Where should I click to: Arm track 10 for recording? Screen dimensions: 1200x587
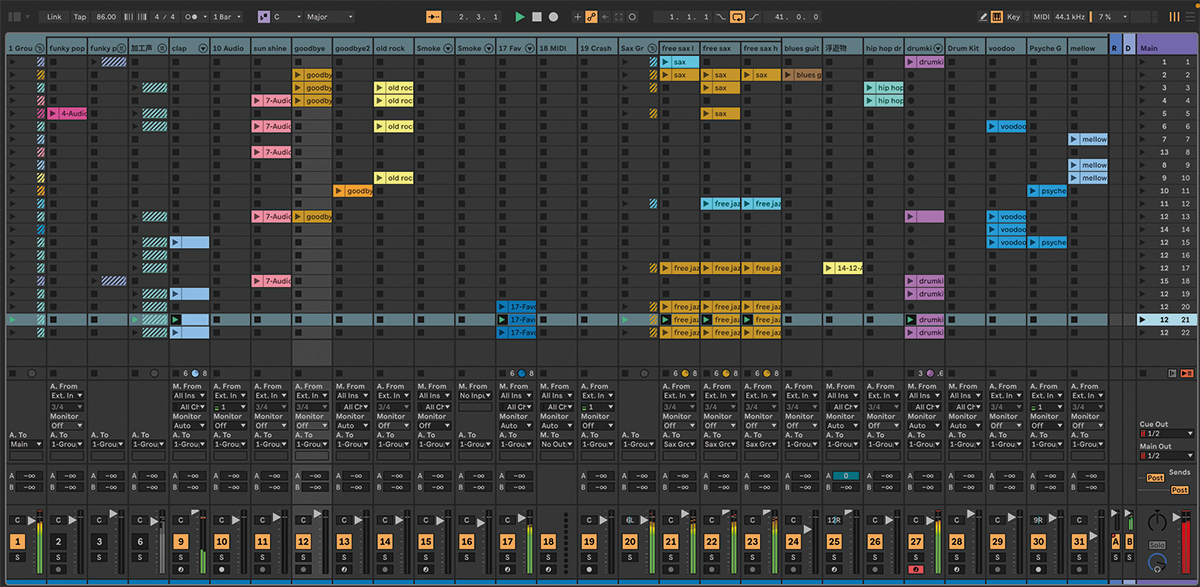click(x=221, y=569)
